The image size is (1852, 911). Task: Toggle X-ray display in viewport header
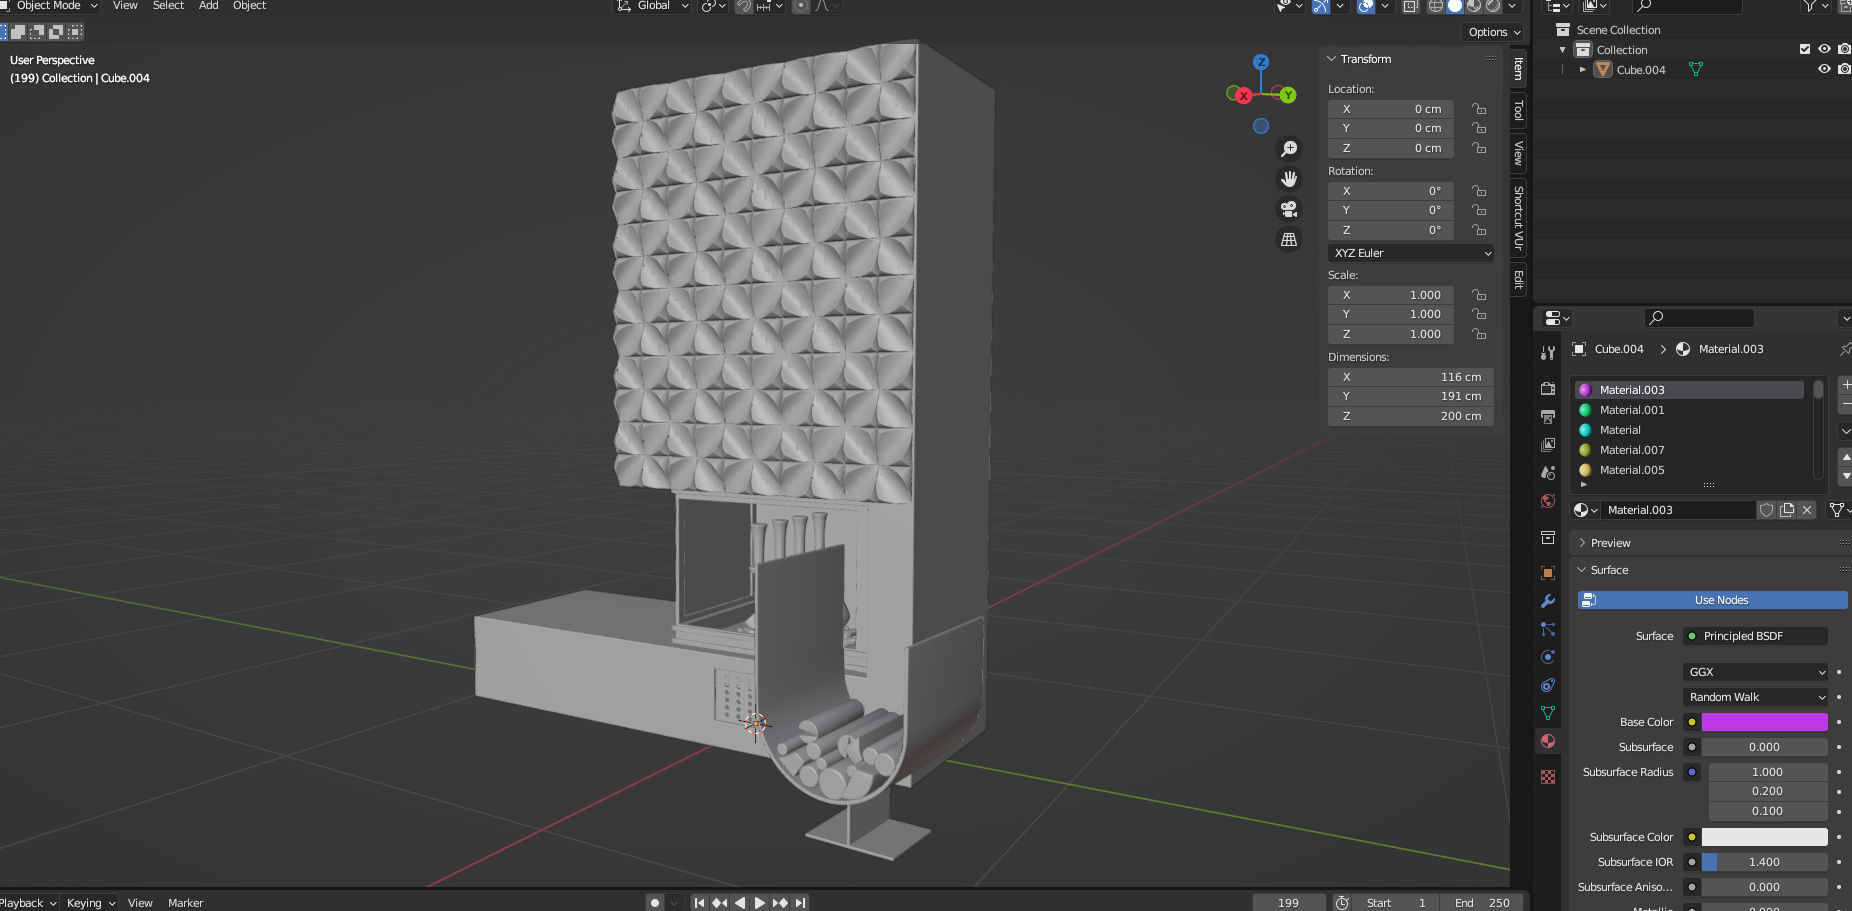click(1410, 6)
